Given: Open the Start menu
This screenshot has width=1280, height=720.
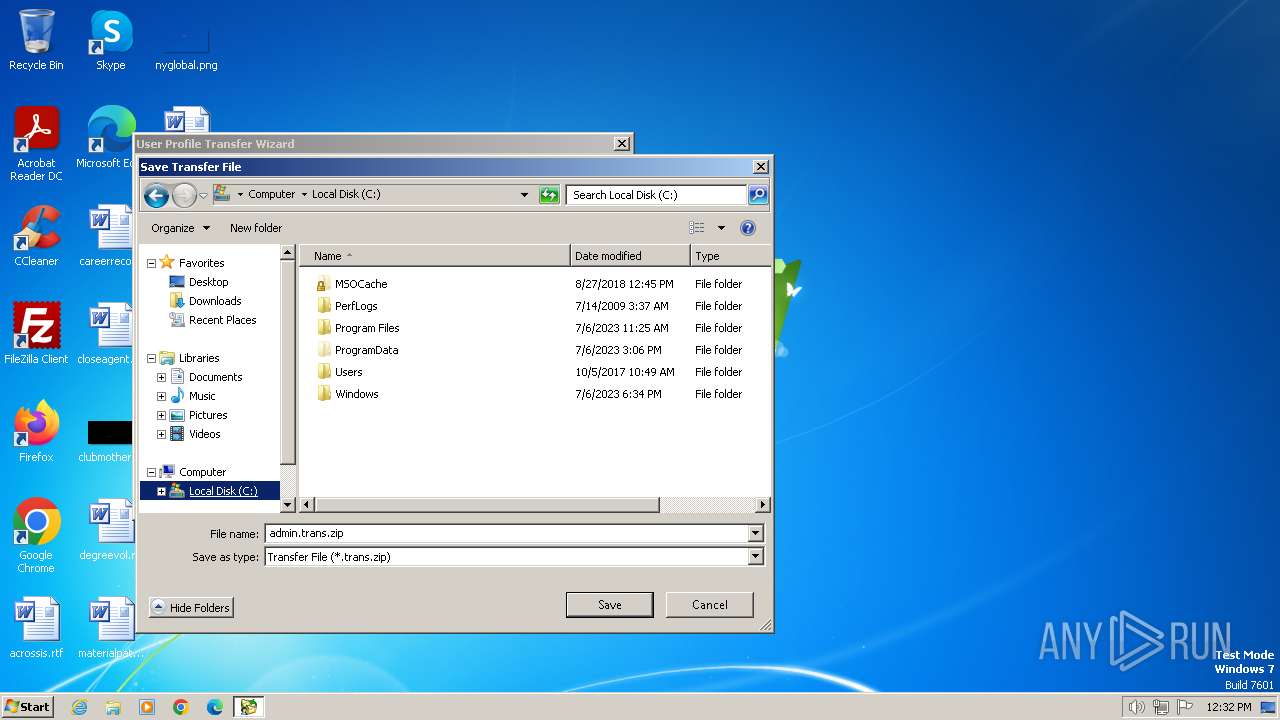Looking at the screenshot, I should click(x=28, y=706).
